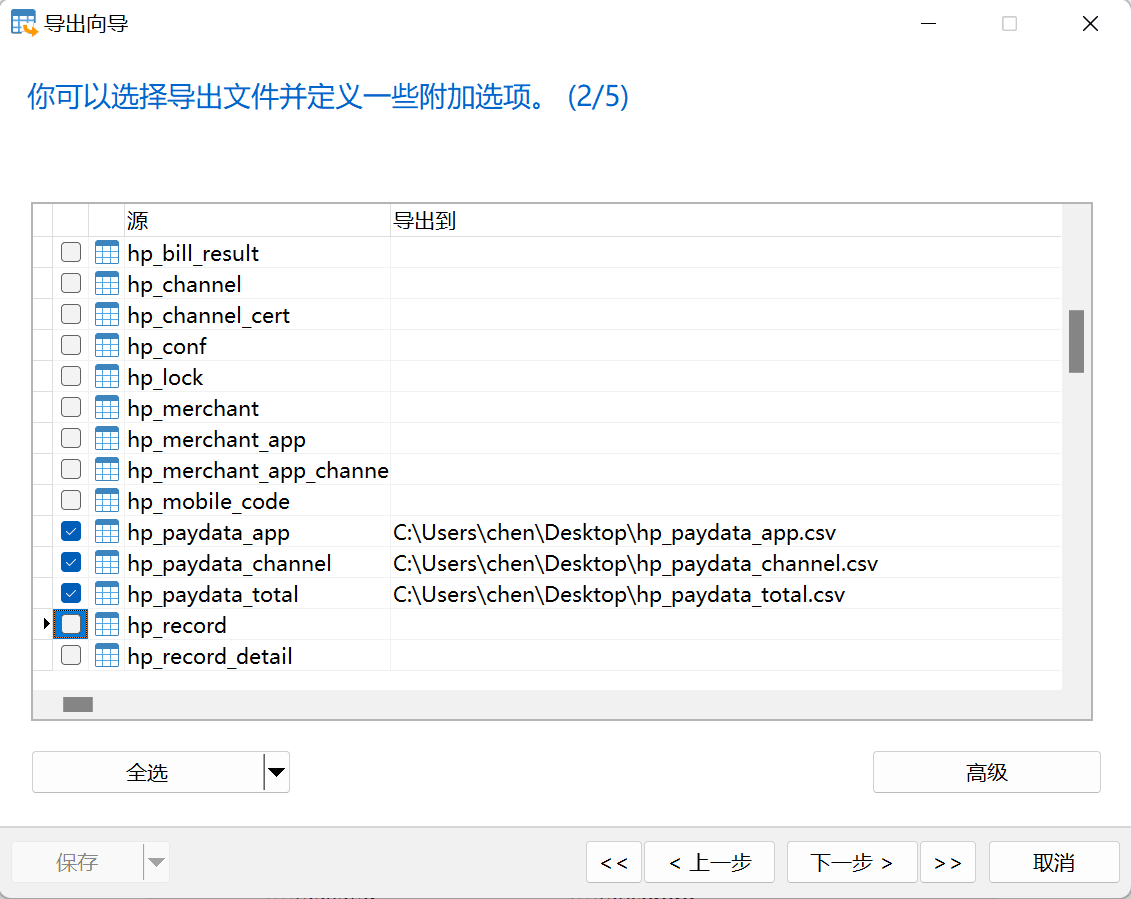Viewport: 1131px width, 899px height.
Task: Enable the hp_channel_cert checkbox
Action: pyautogui.click(x=70, y=314)
